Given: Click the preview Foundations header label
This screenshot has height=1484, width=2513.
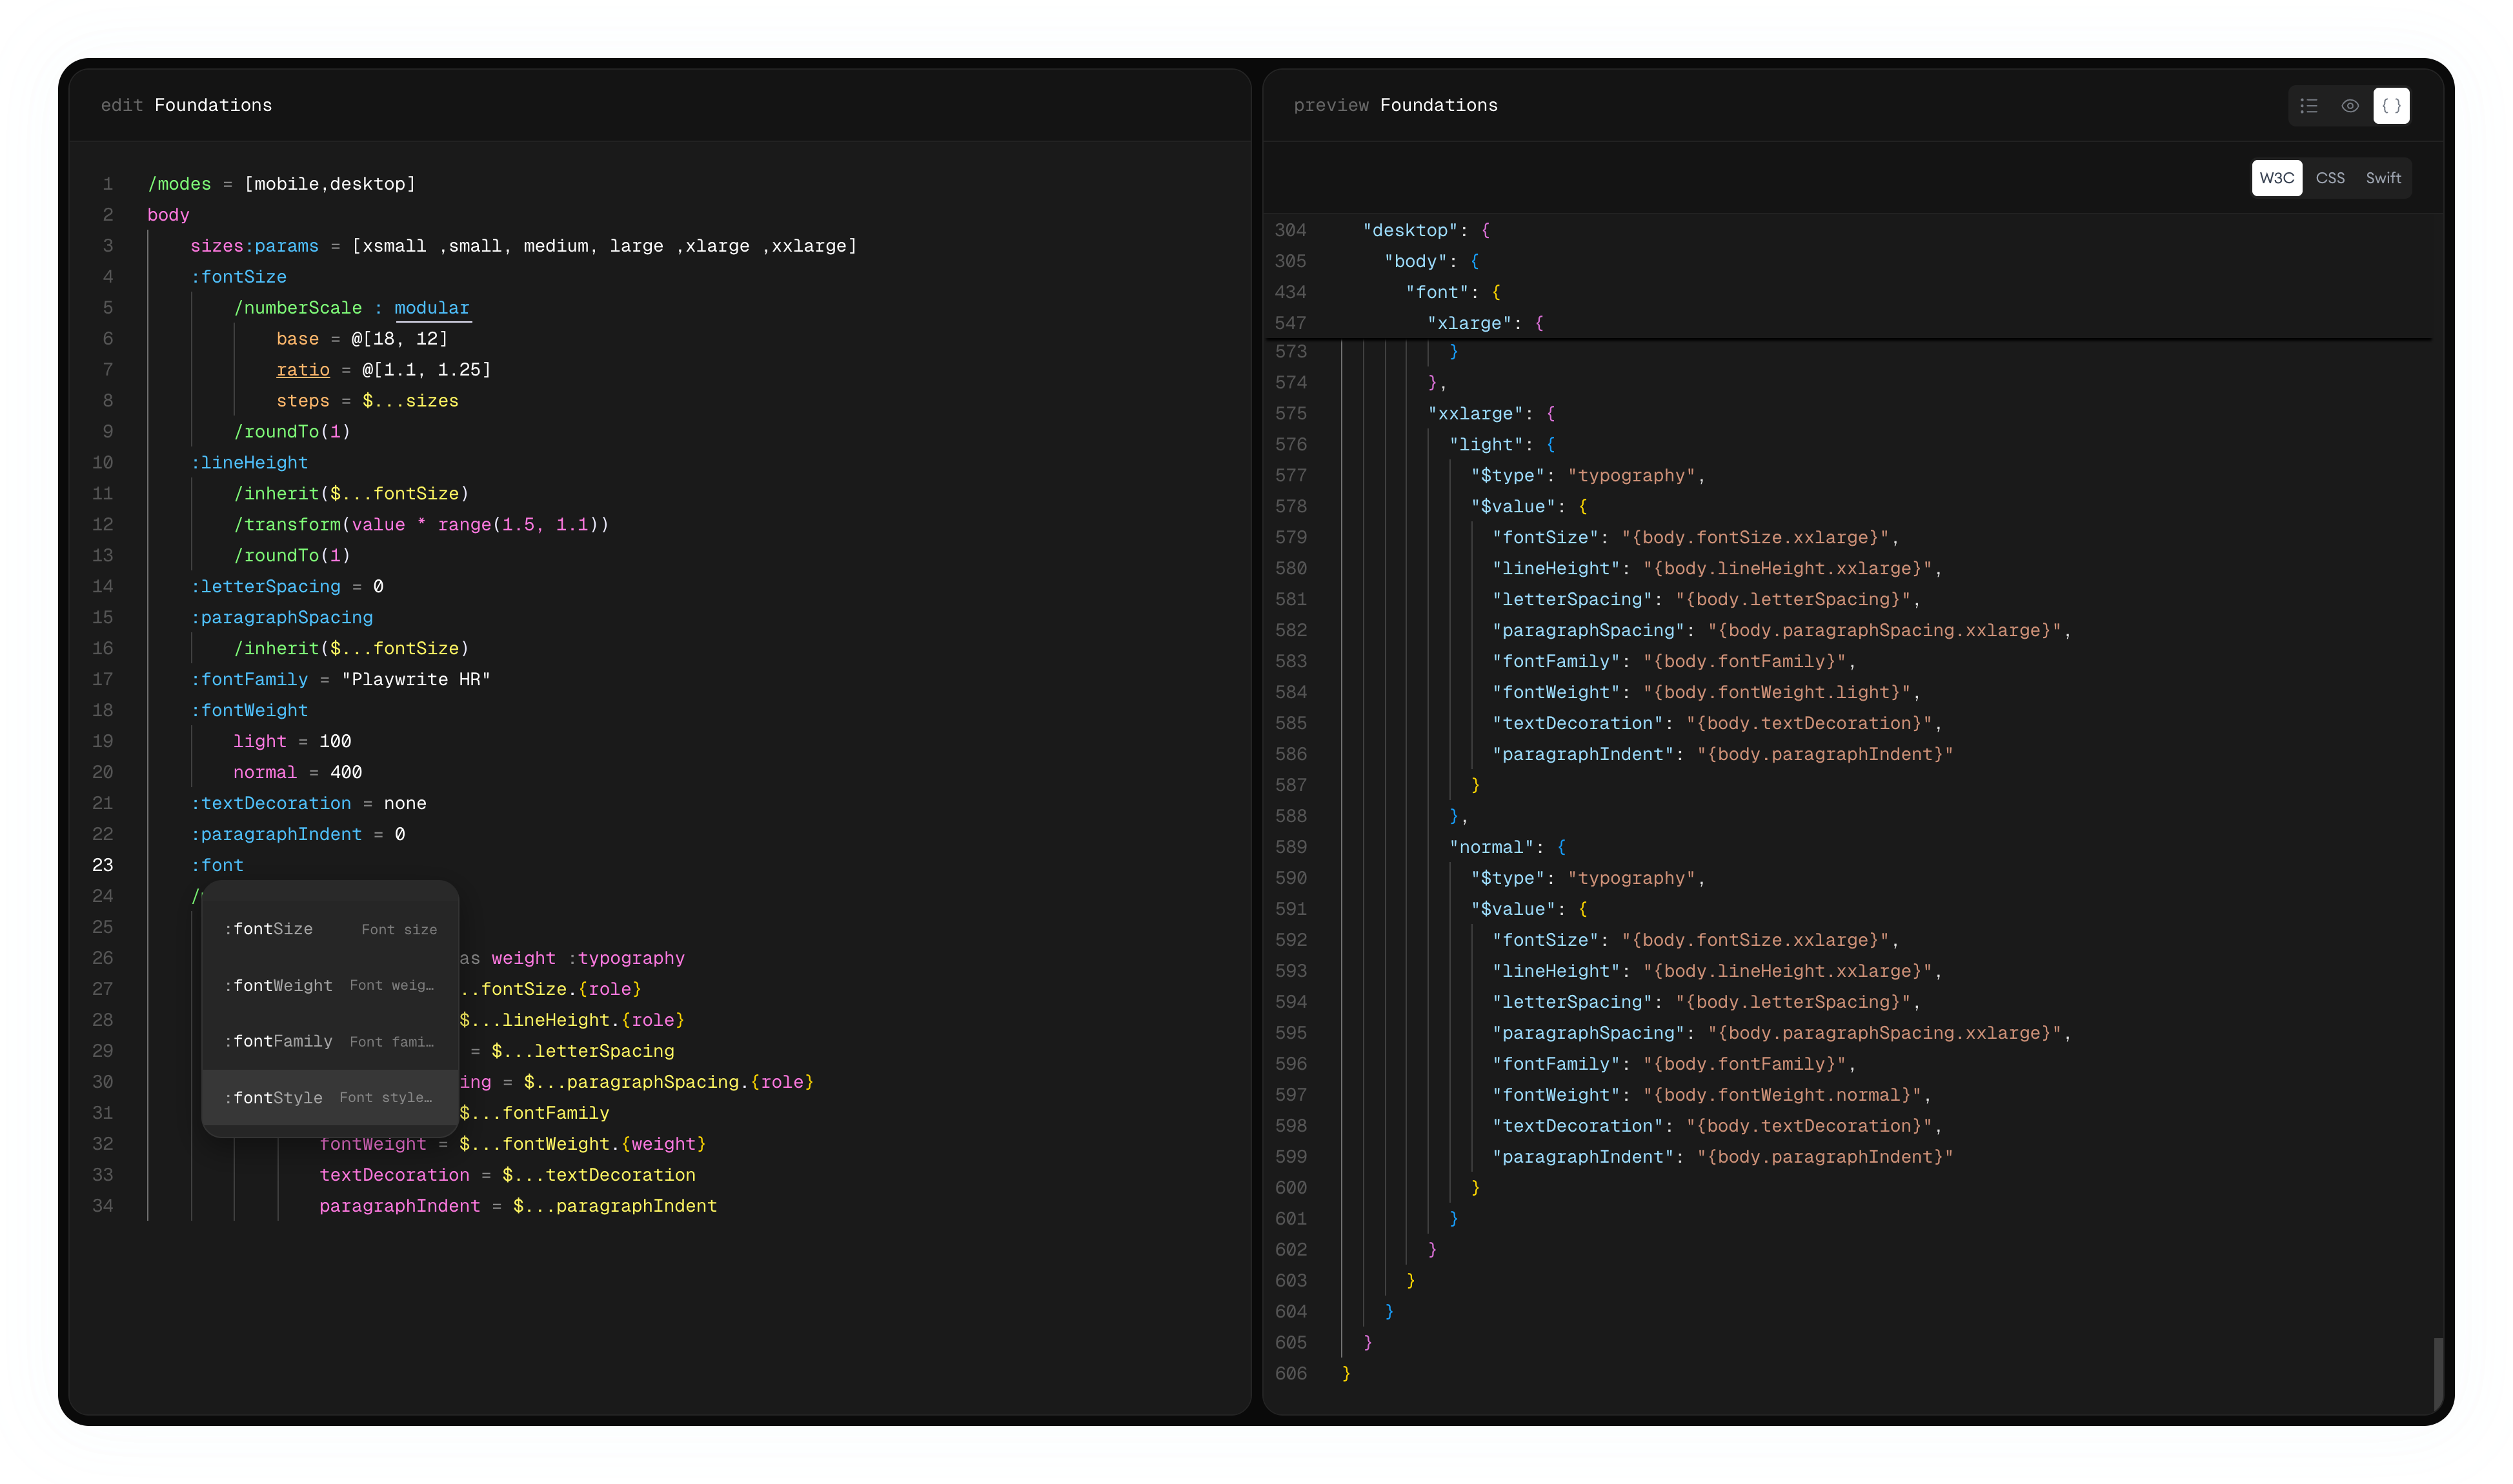Looking at the screenshot, I should click(x=1395, y=105).
